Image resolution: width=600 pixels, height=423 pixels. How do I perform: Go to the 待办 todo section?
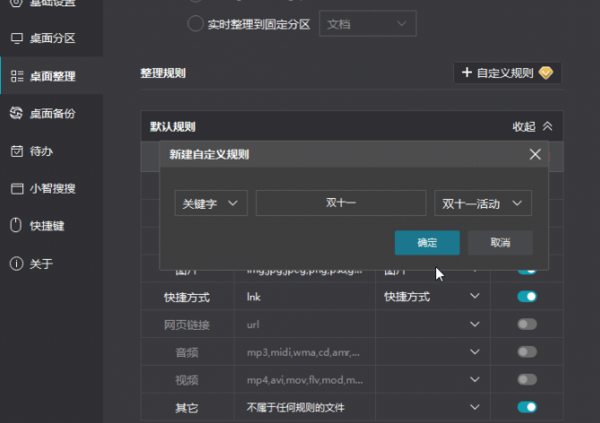pos(43,151)
